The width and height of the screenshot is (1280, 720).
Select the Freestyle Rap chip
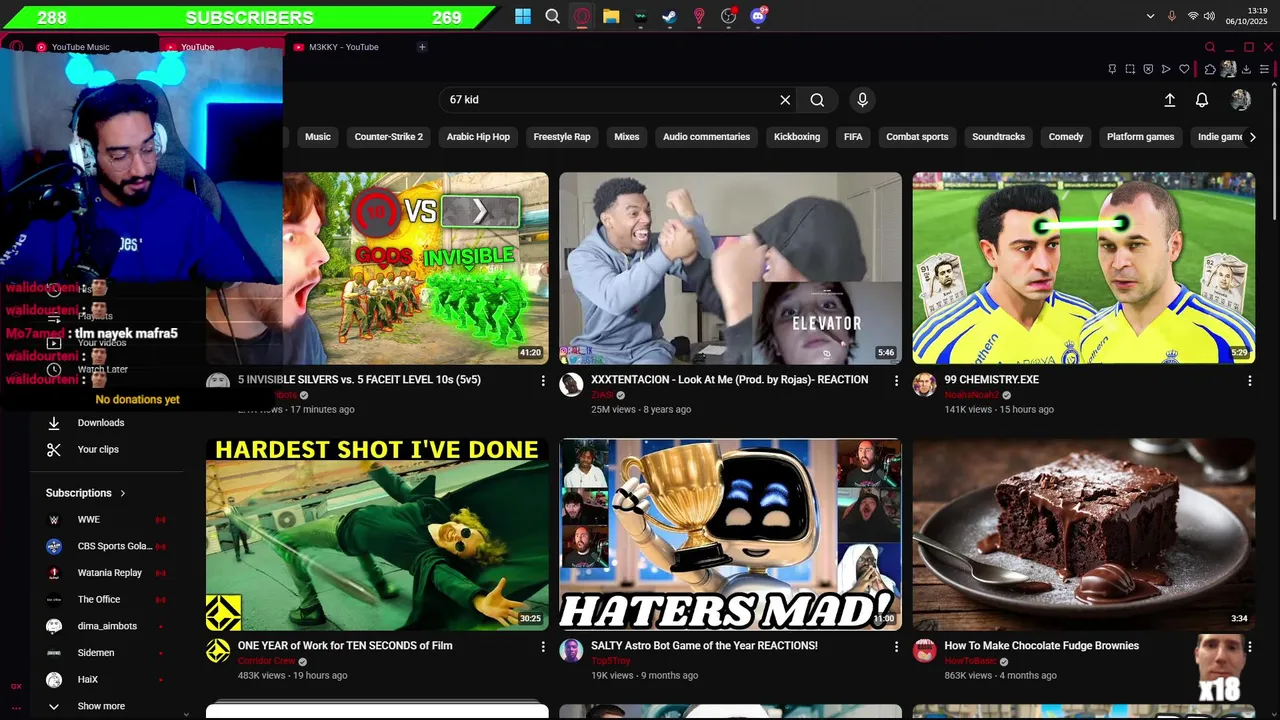[562, 137]
